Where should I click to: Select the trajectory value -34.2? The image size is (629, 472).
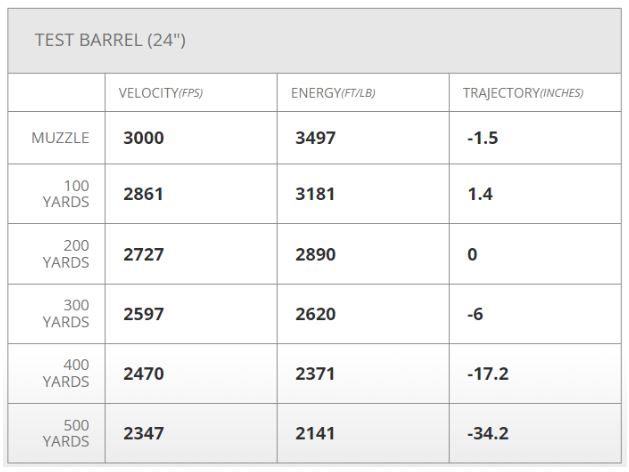[x=487, y=434]
